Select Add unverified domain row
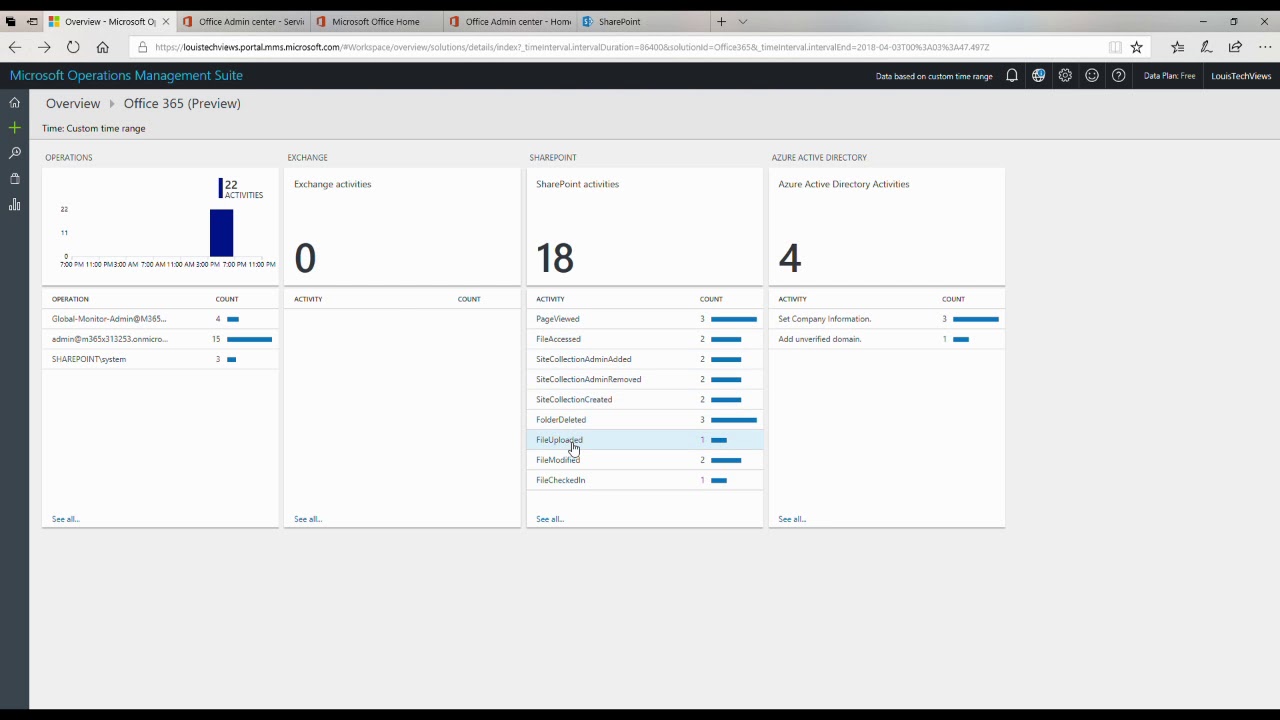Viewport: 1280px width, 720px height. [887, 339]
